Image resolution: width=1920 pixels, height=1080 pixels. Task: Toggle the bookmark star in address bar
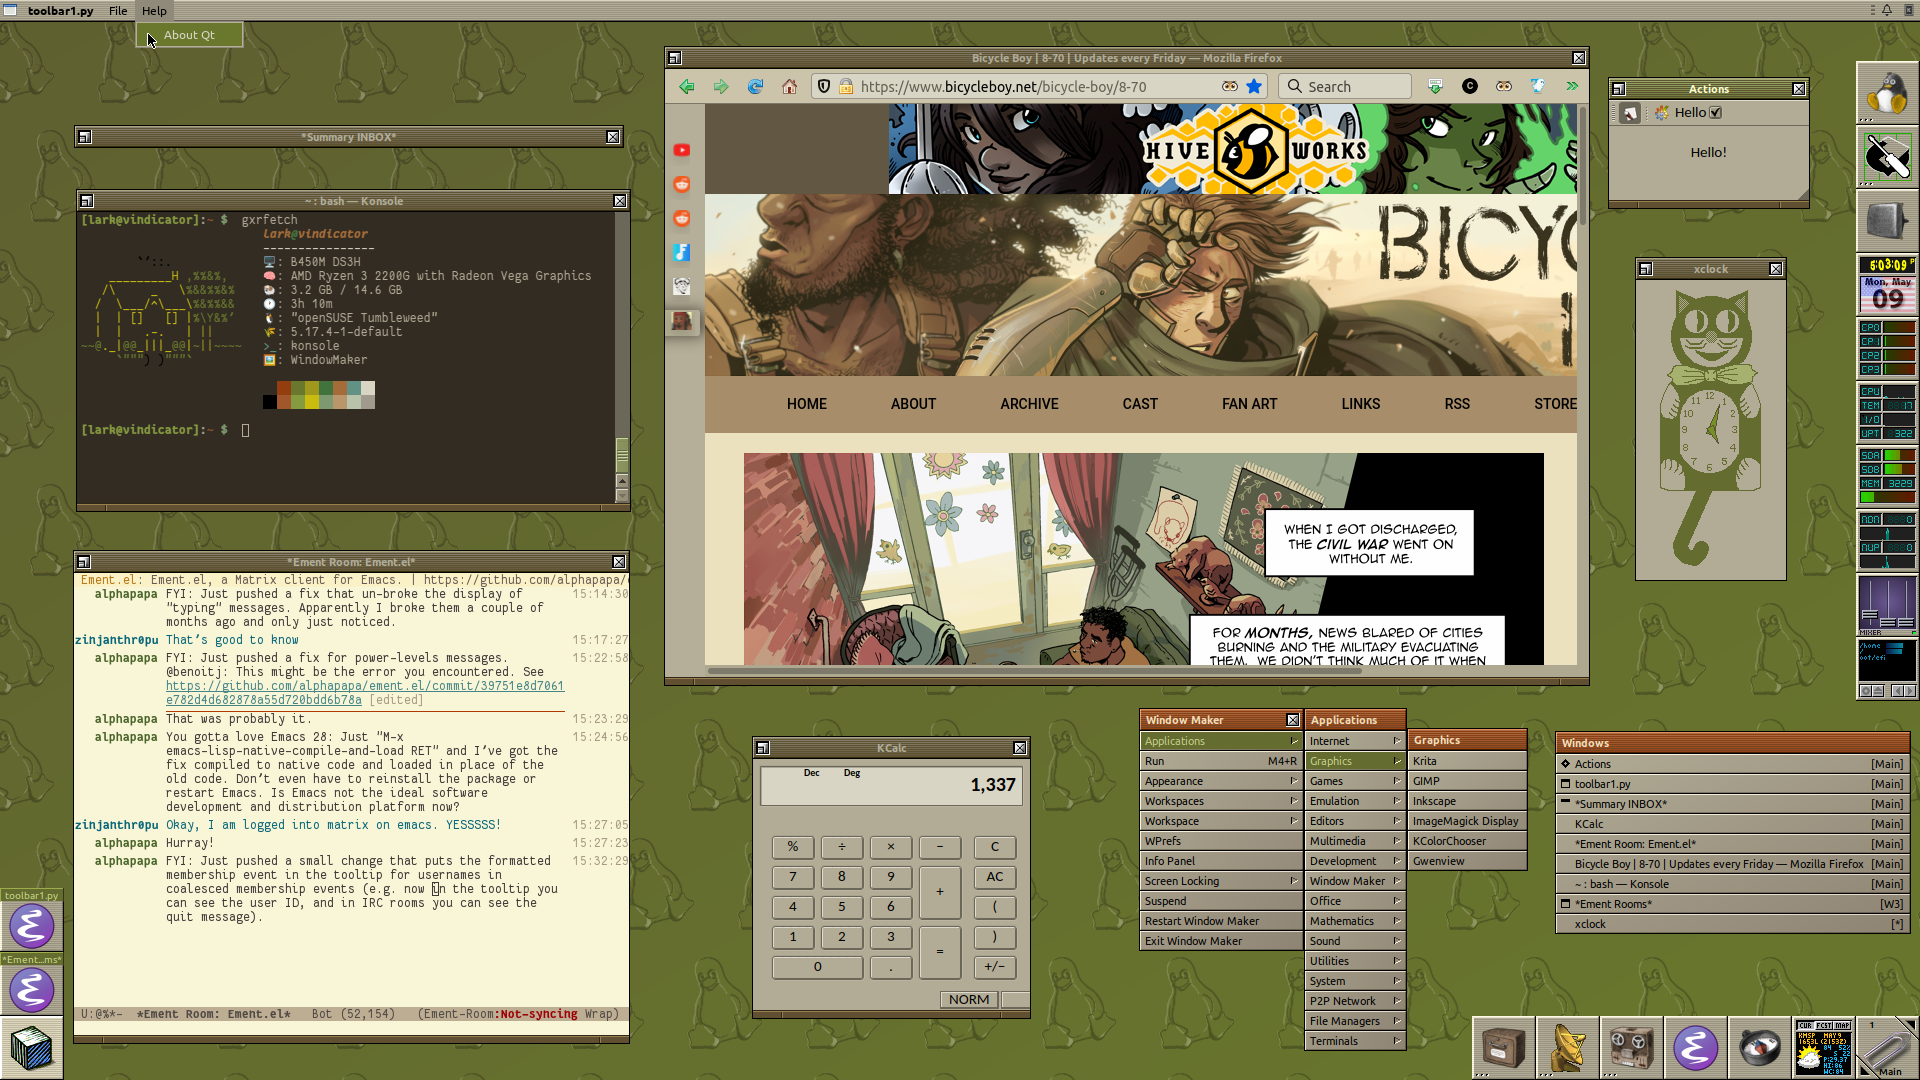pos(1254,87)
